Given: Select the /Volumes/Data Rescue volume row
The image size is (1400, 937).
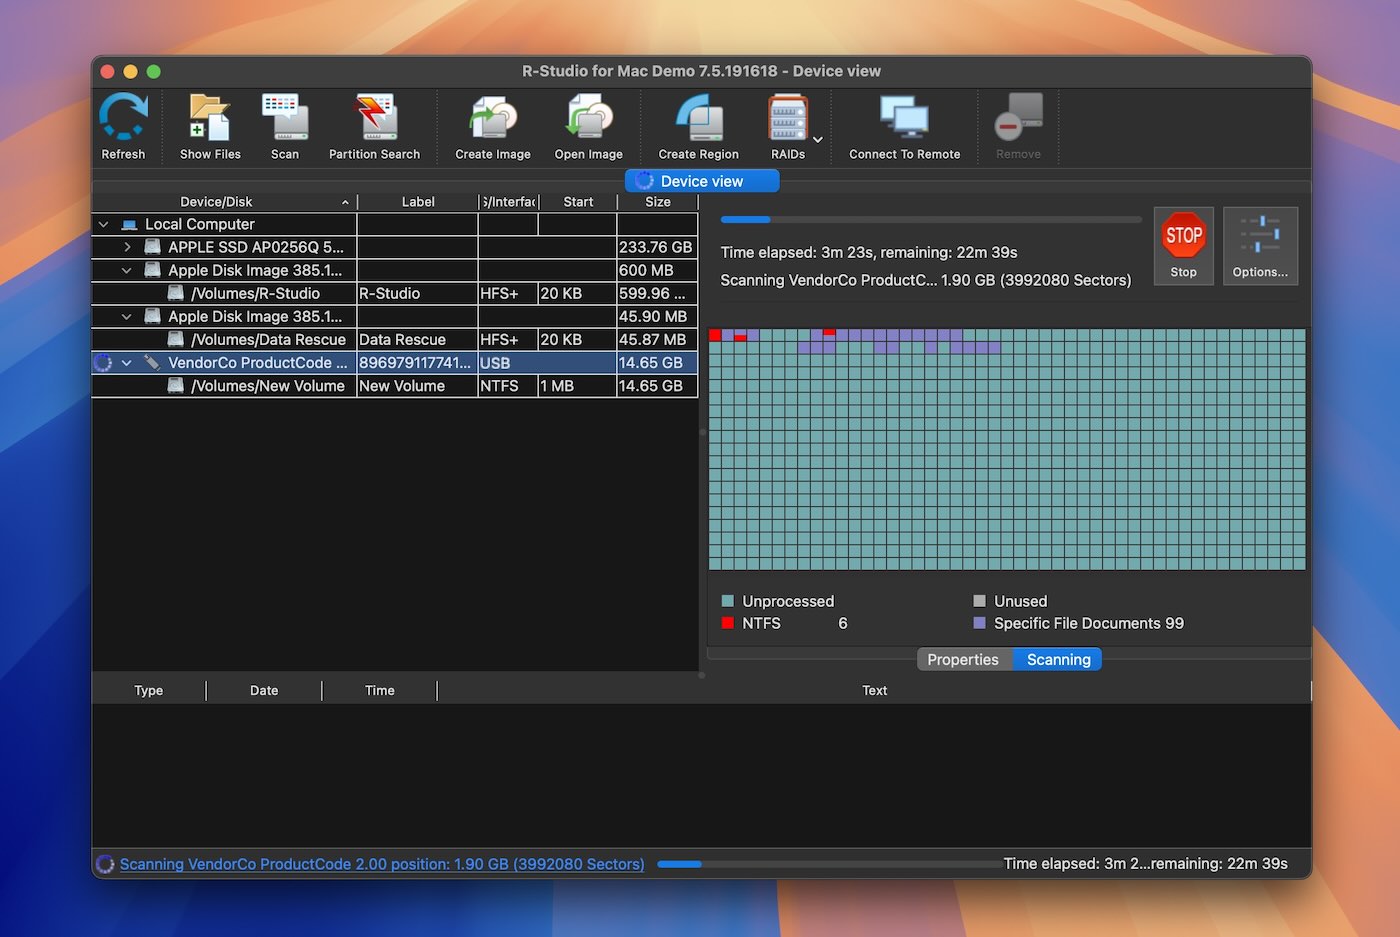Looking at the screenshot, I should pos(268,340).
